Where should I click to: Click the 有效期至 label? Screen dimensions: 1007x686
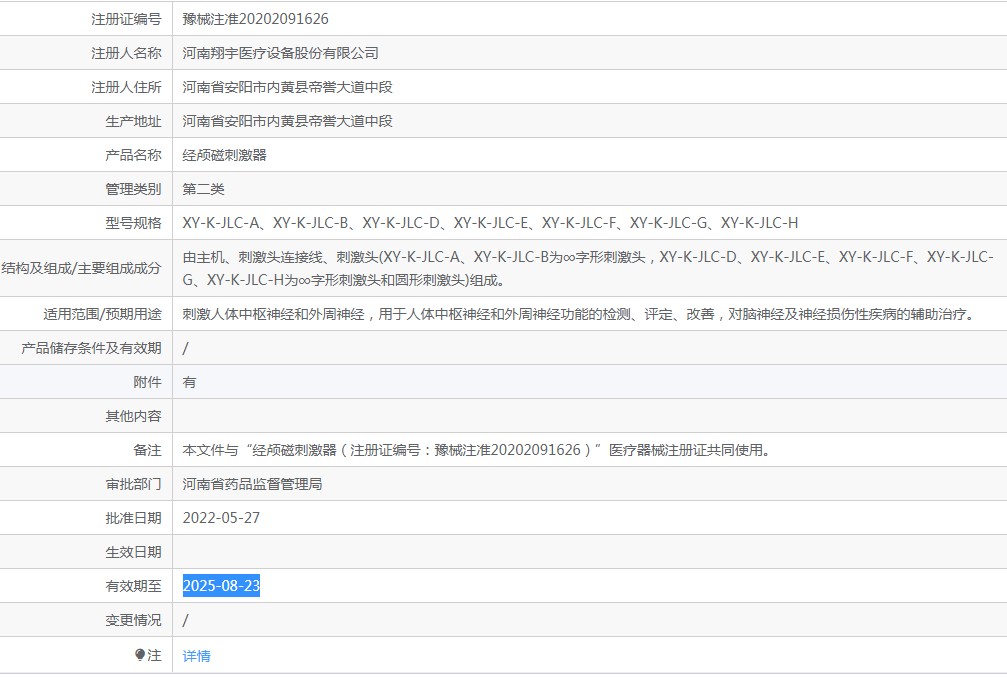(x=134, y=586)
